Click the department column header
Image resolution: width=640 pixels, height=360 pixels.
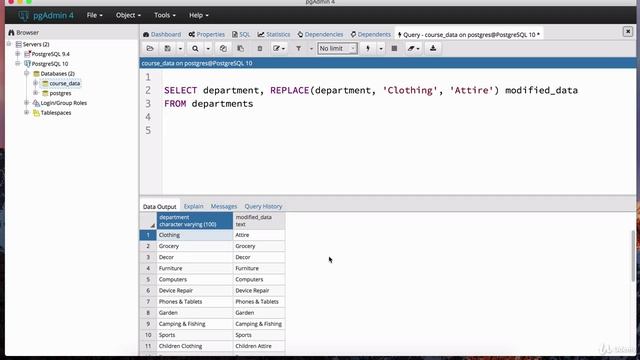pyautogui.click(x=195, y=221)
